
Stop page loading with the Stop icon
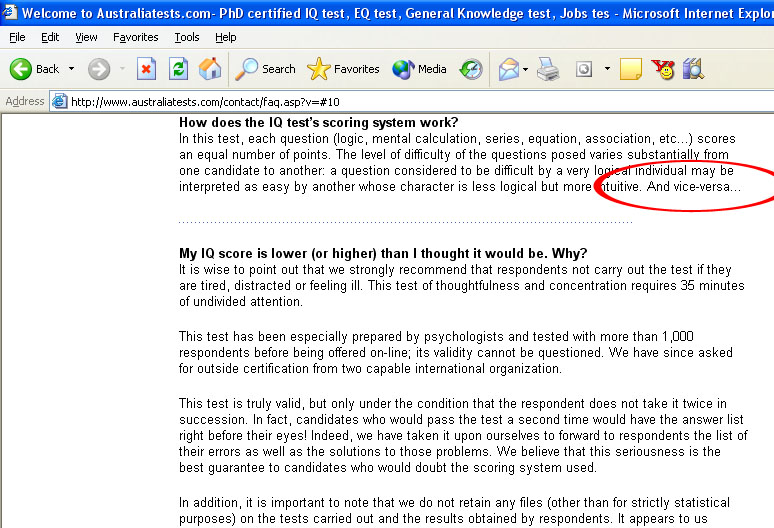coord(146,69)
